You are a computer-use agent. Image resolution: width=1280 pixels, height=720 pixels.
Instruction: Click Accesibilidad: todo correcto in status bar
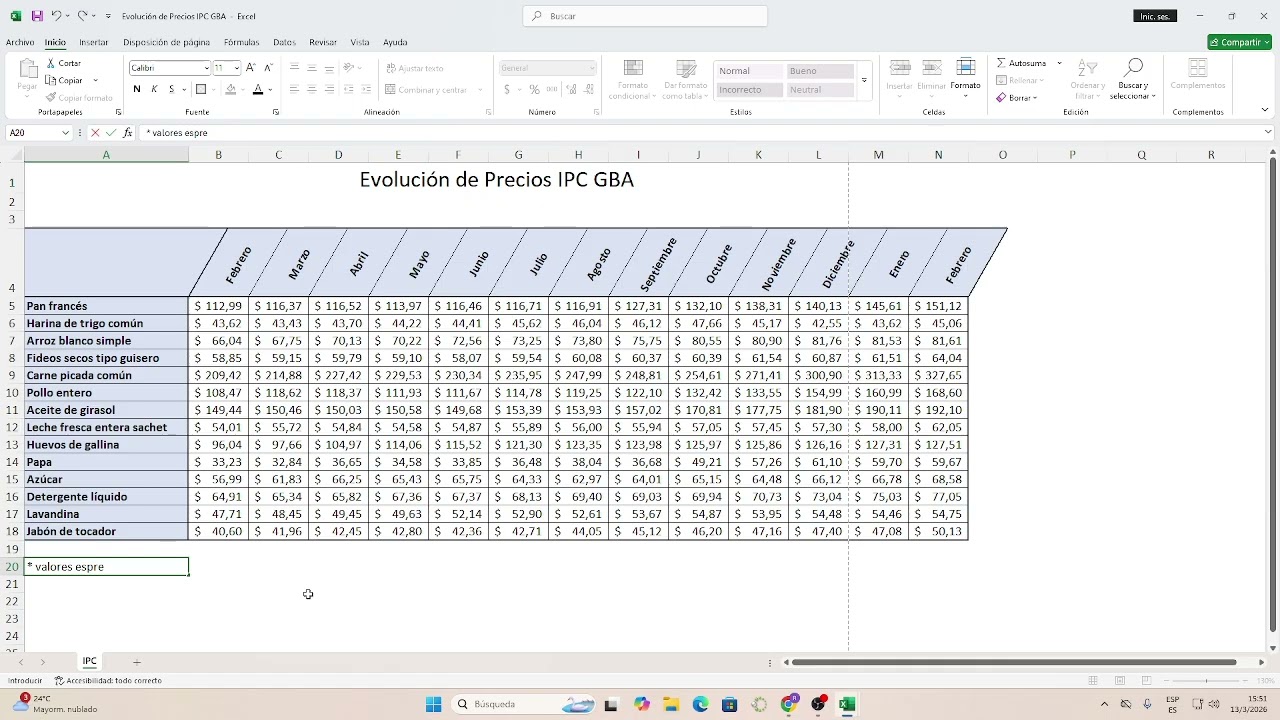coord(108,680)
